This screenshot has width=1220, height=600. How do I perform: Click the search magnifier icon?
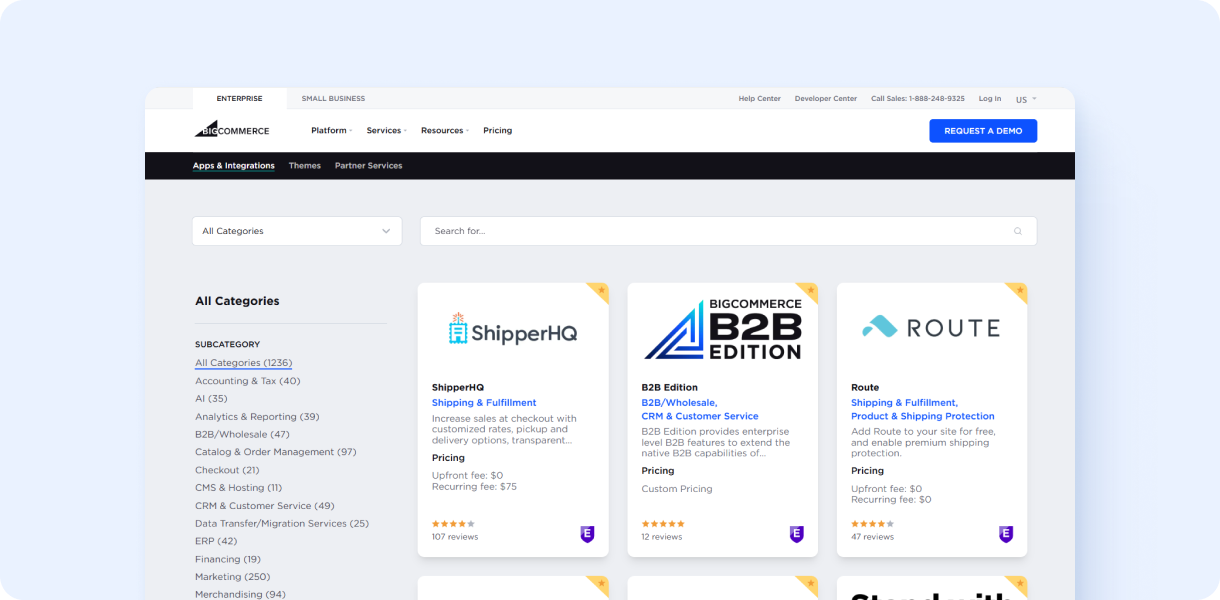pyautogui.click(x=1018, y=231)
